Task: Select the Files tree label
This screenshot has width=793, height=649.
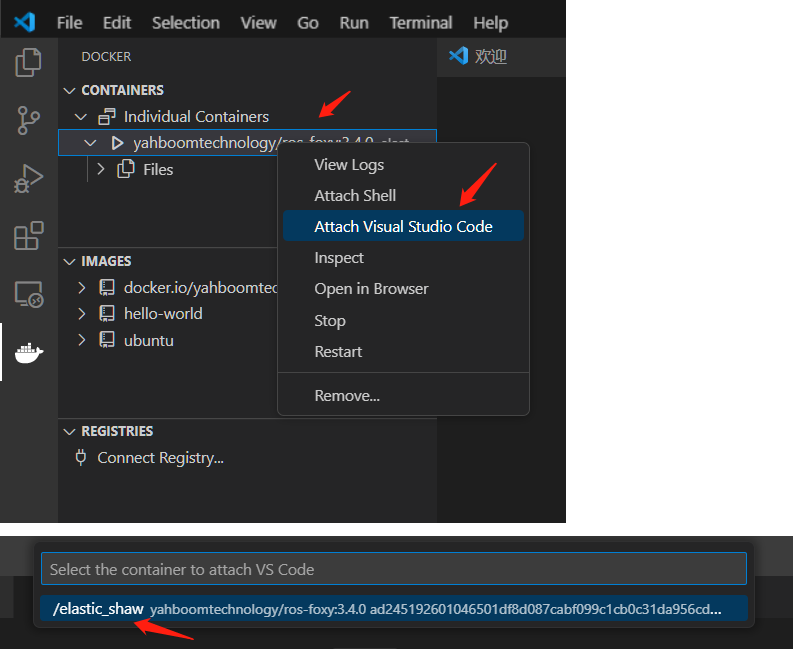Action: (158, 169)
